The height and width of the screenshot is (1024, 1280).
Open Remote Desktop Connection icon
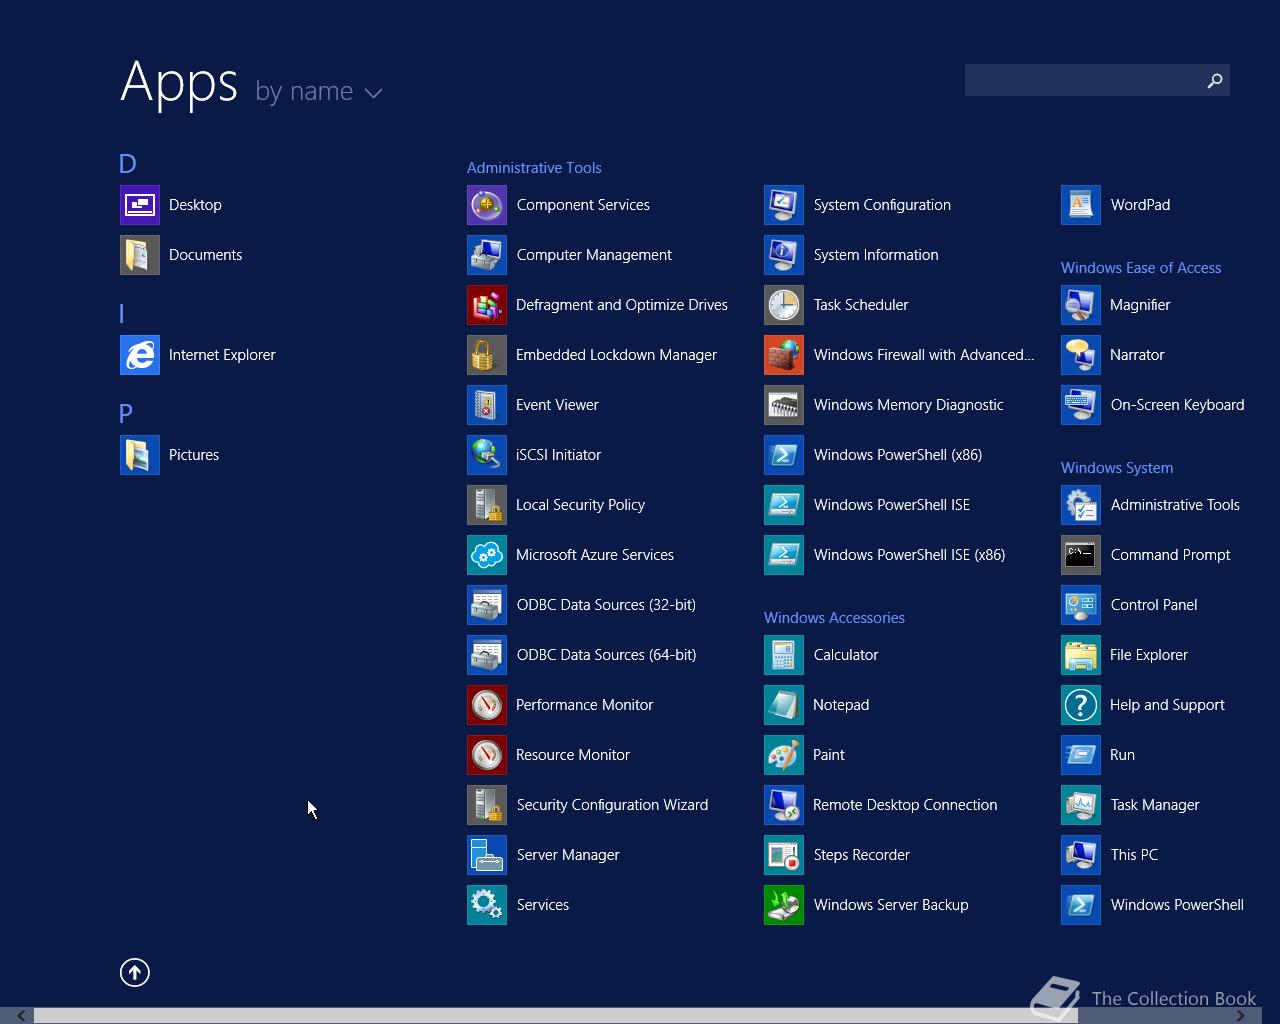(784, 805)
